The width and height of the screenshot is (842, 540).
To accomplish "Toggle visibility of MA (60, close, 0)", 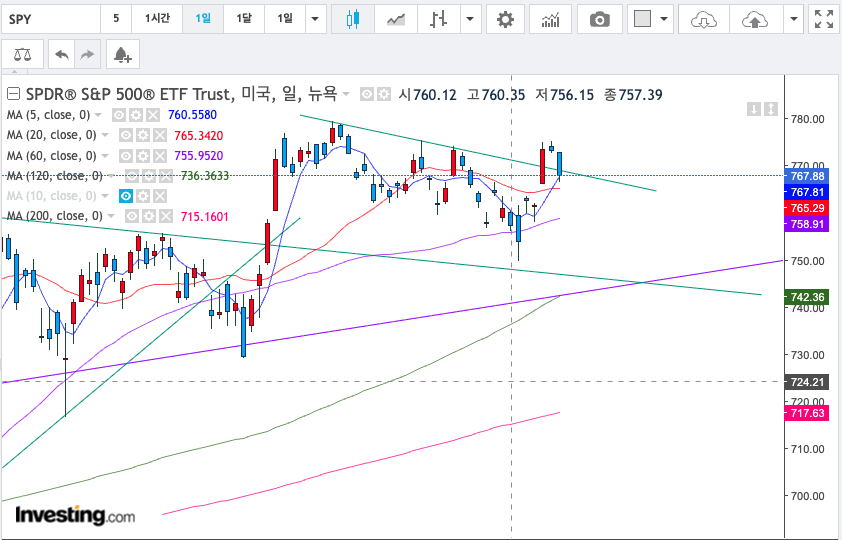I will pos(125,156).
